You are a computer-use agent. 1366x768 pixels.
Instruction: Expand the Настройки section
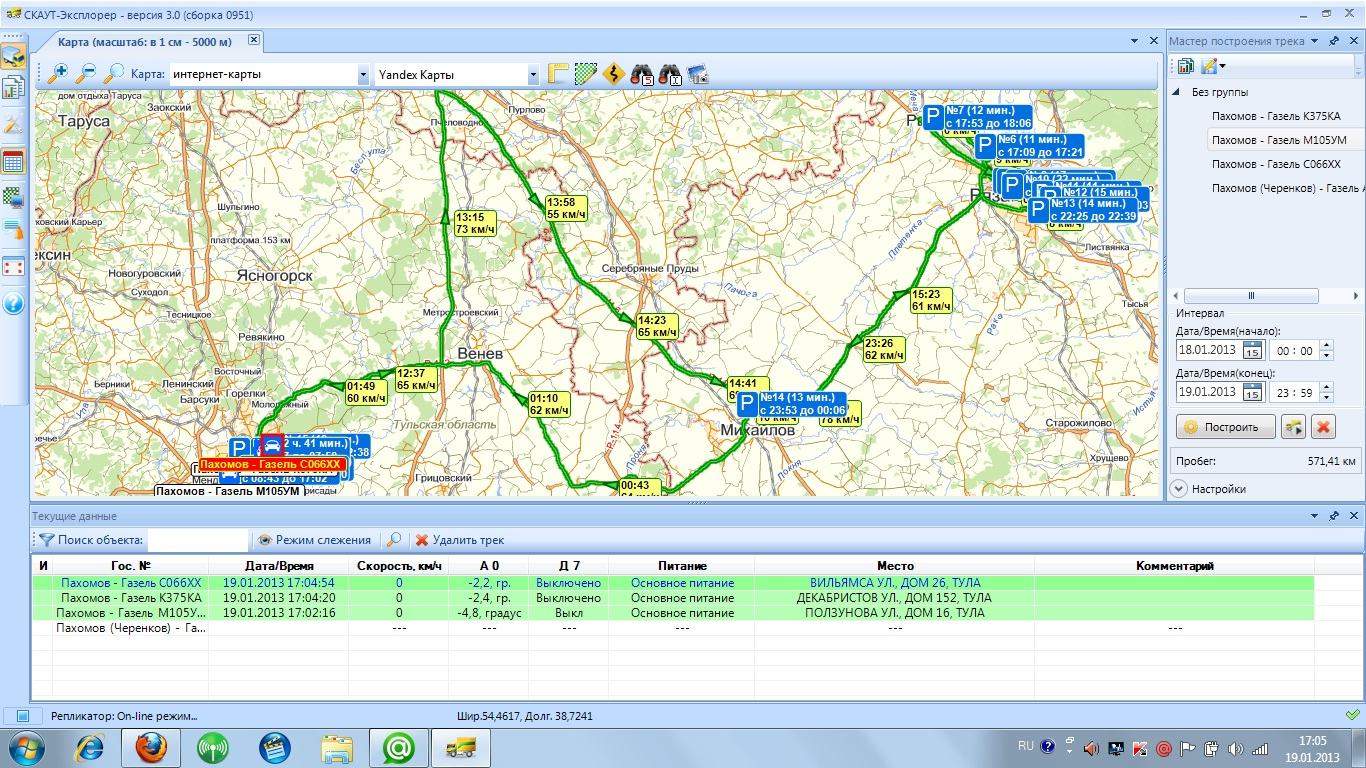point(1178,489)
